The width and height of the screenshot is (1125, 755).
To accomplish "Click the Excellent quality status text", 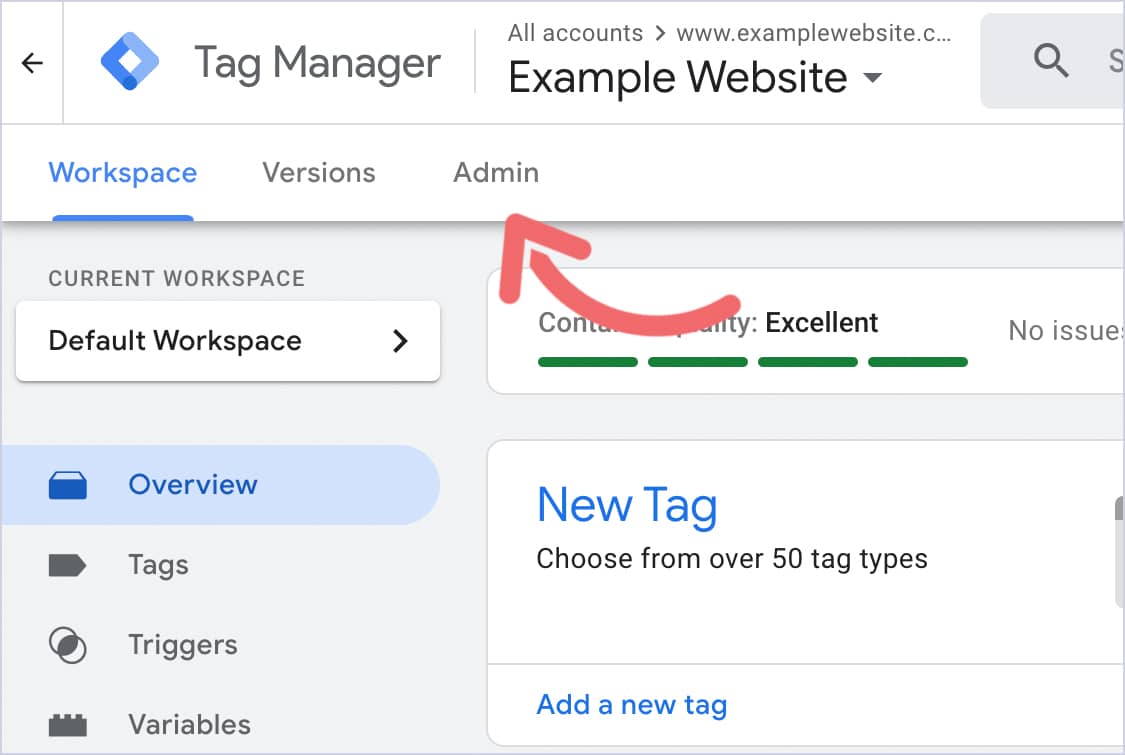I will click(x=822, y=323).
